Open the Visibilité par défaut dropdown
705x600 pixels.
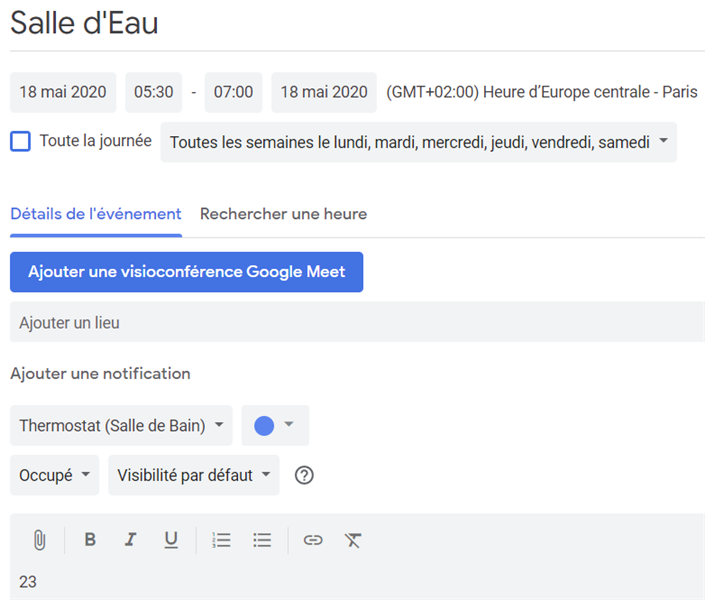pos(193,475)
